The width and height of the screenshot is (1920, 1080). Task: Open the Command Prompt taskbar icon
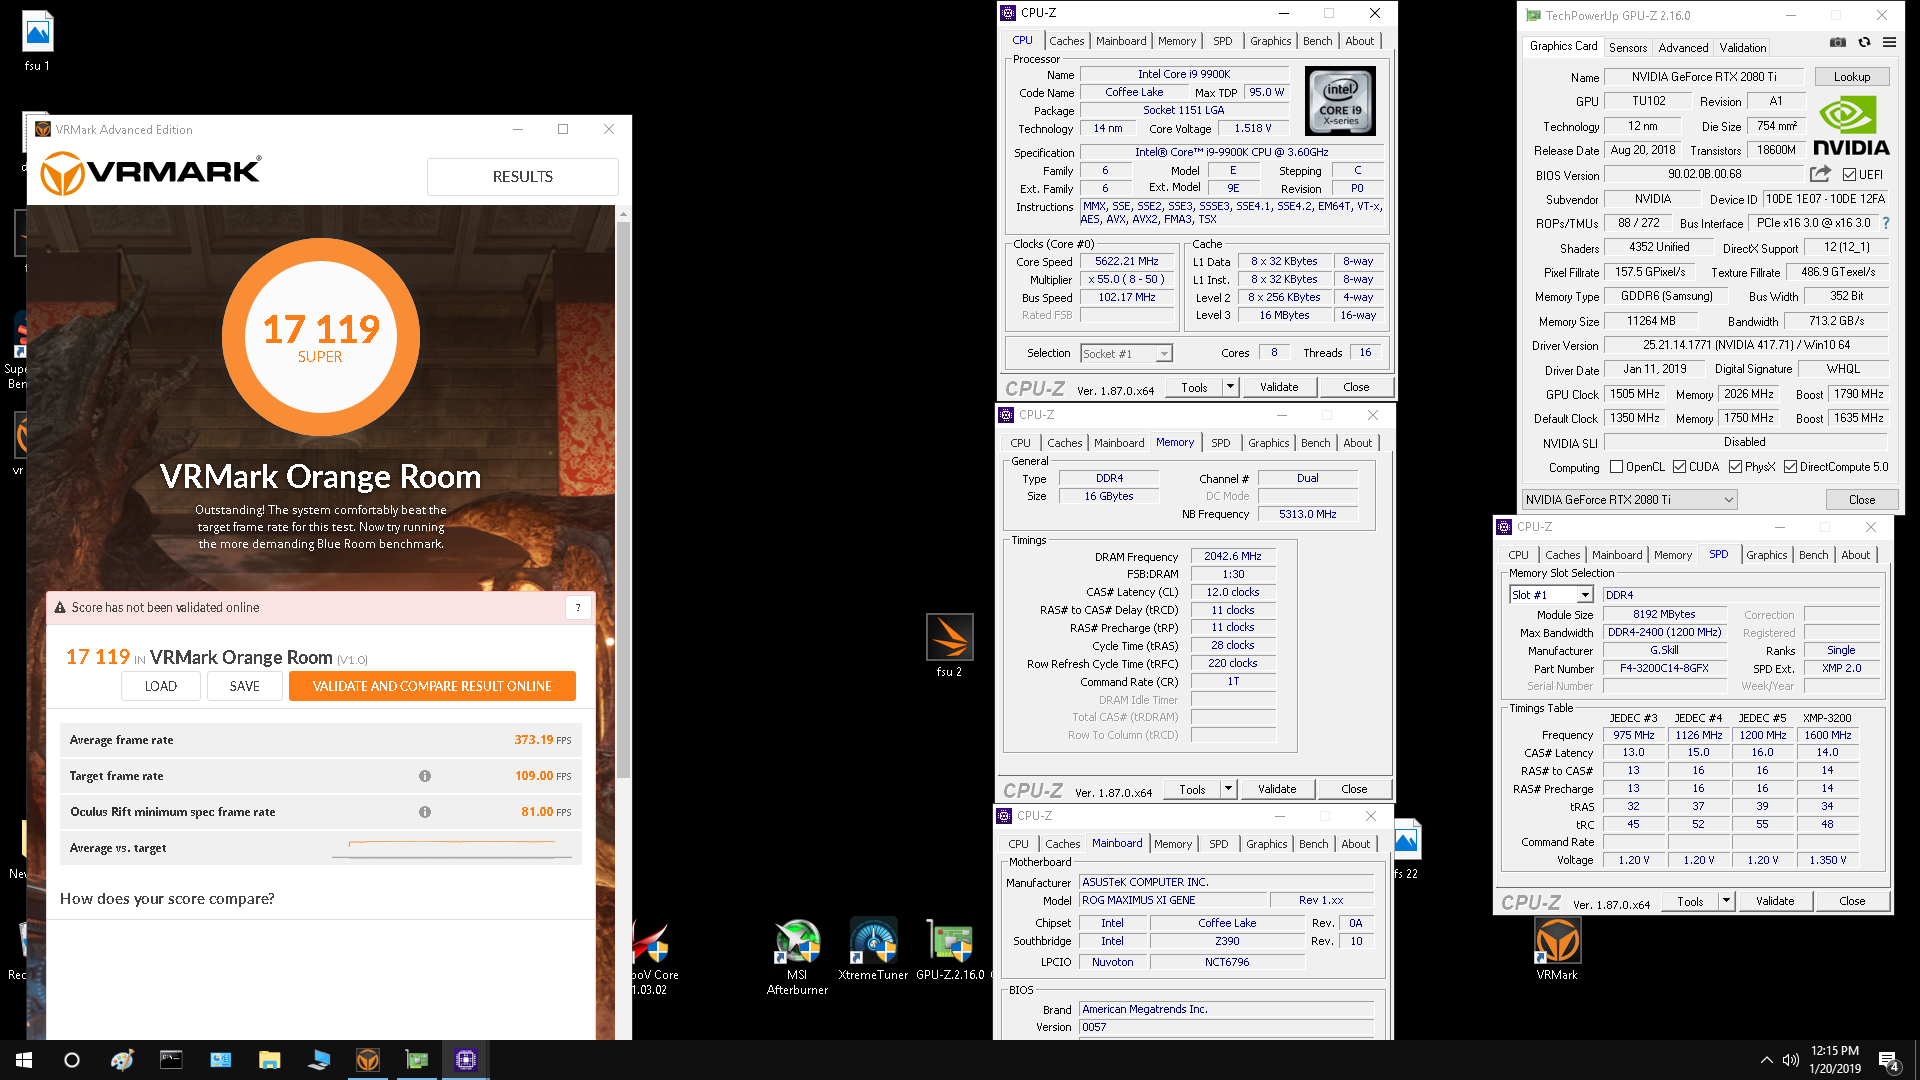171,1060
